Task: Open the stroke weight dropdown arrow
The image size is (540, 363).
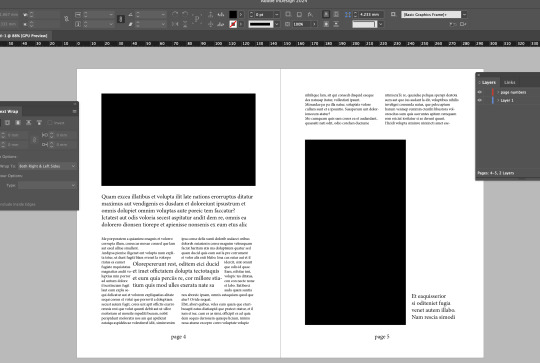Action: [x=277, y=14]
